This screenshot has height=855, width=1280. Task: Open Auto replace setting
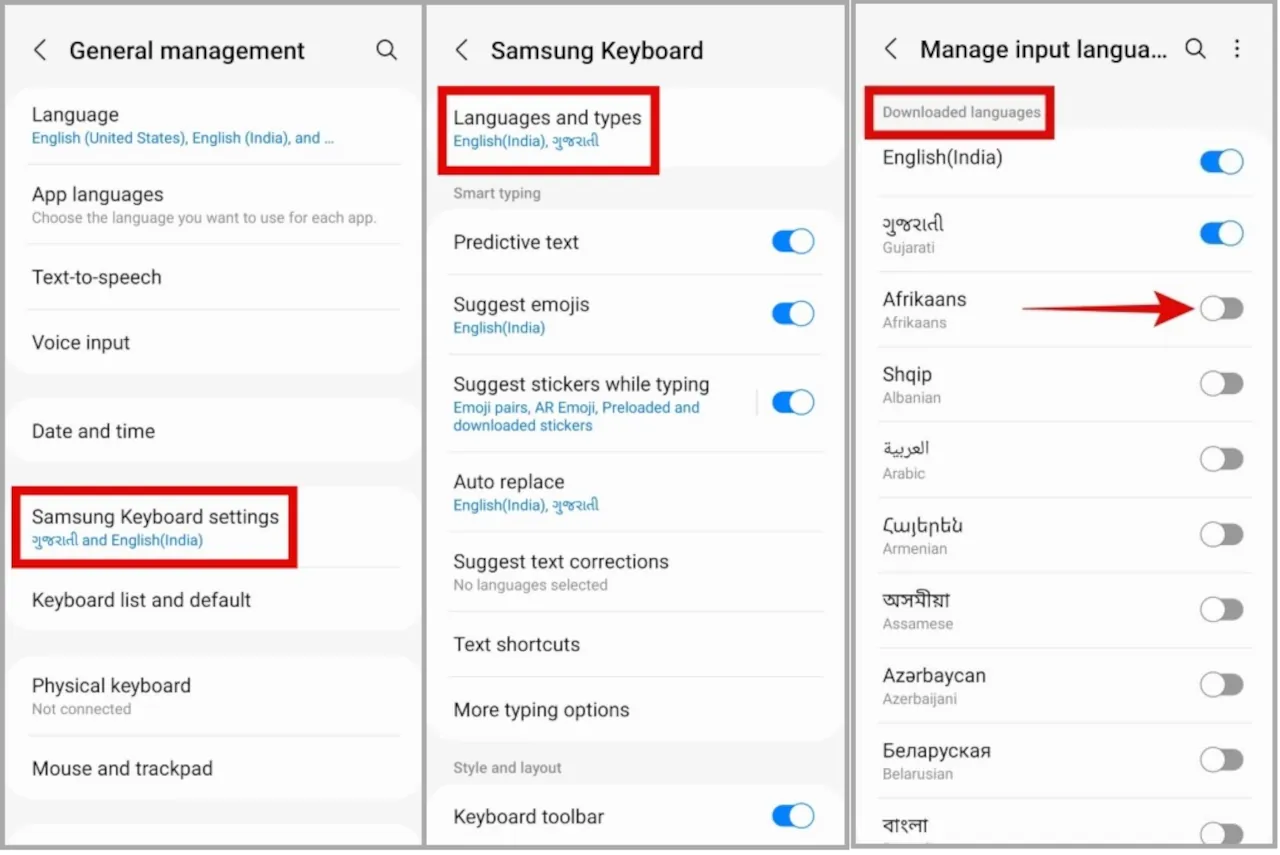point(636,492)
